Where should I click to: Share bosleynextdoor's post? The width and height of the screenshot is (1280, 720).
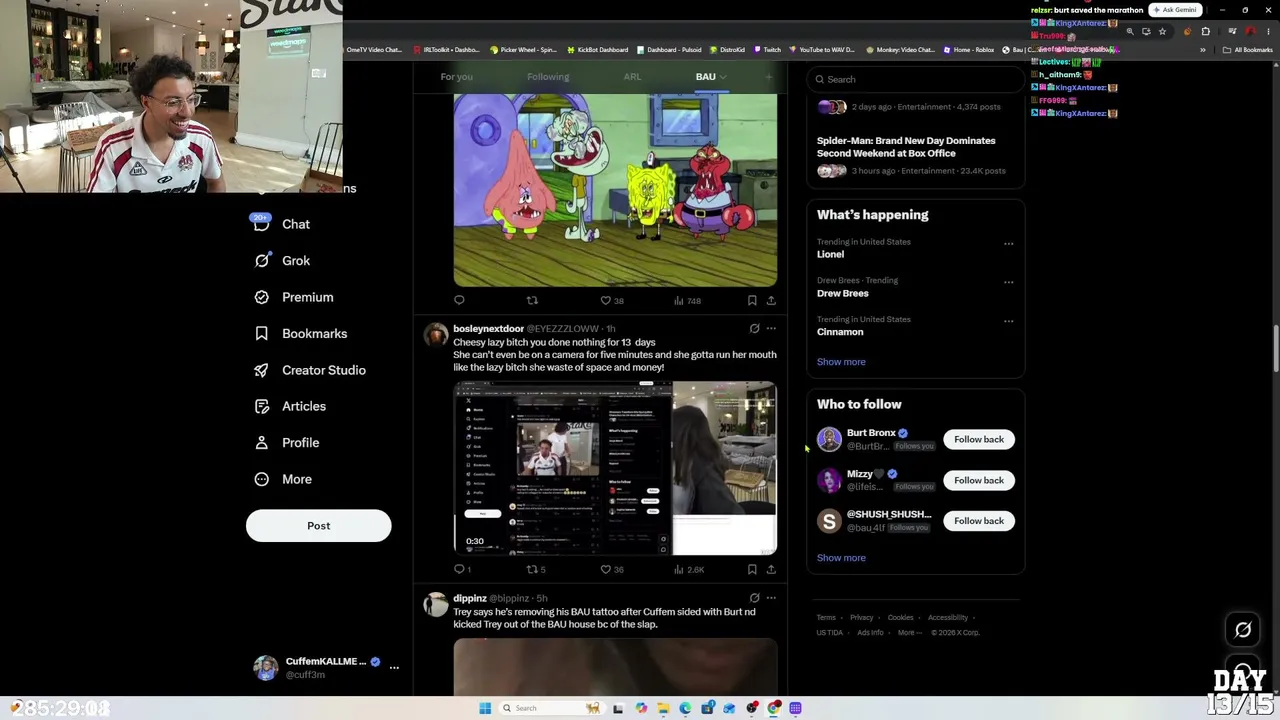[771, 569]
